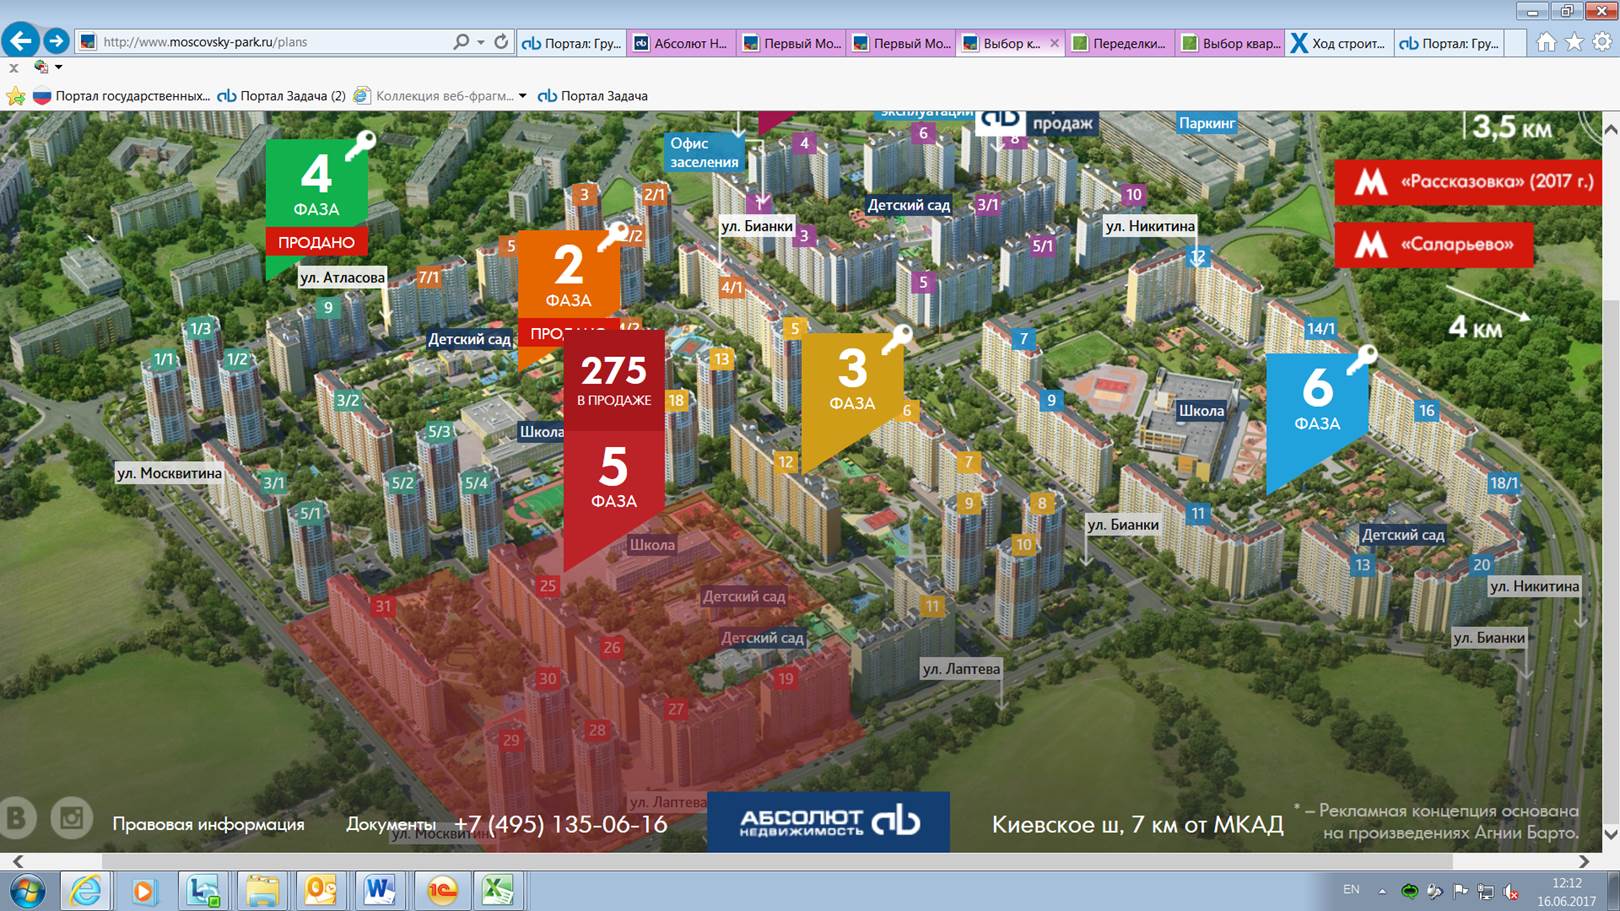Open the Instagram icon in footer
The image size is (1620, 911).
pyautogui.click(x=72, y=818)
